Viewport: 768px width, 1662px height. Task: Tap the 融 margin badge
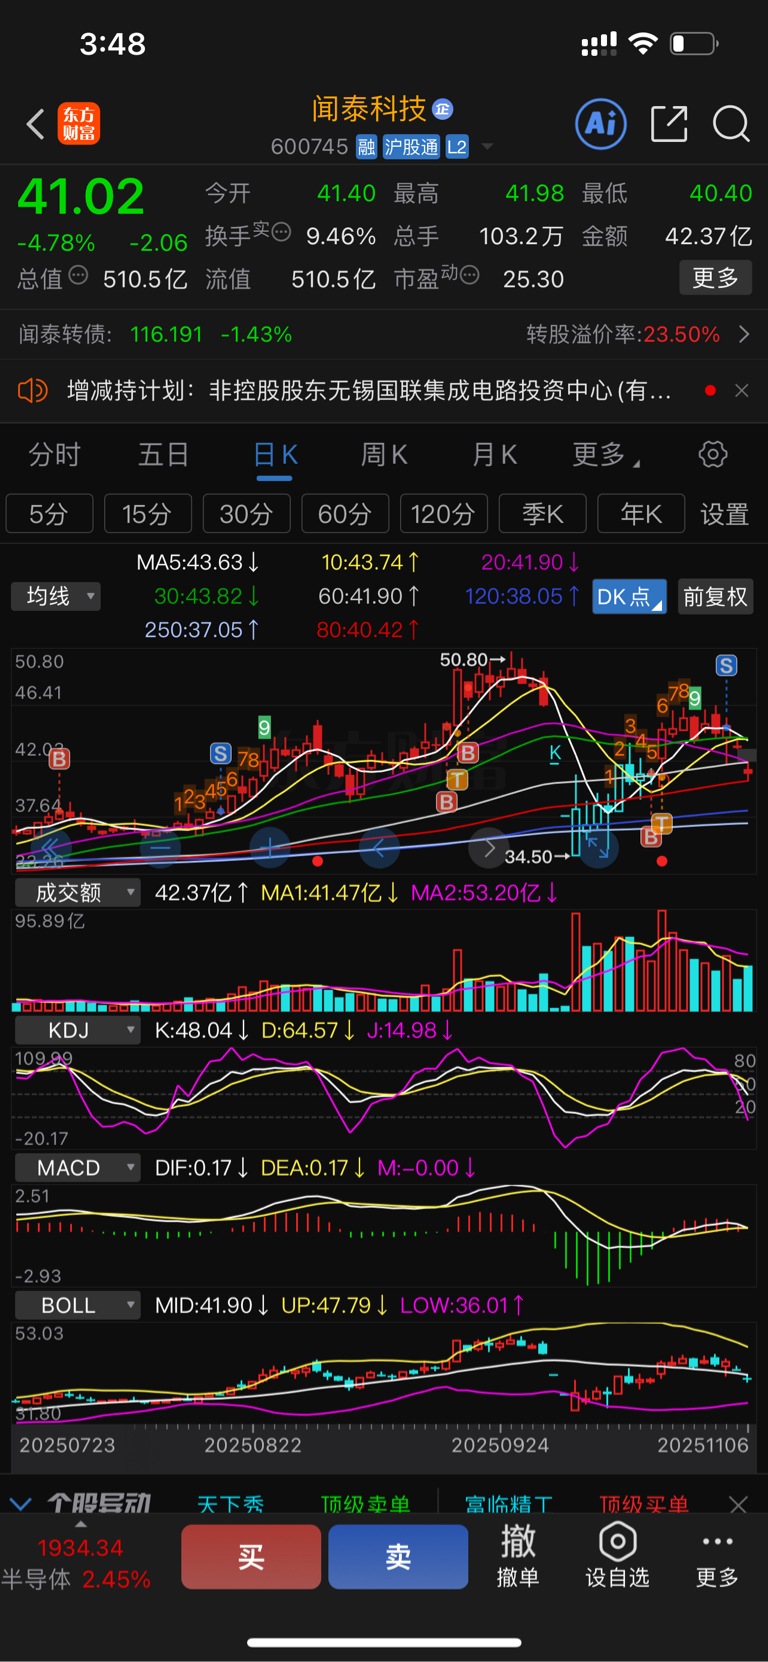tap(366, 147)
